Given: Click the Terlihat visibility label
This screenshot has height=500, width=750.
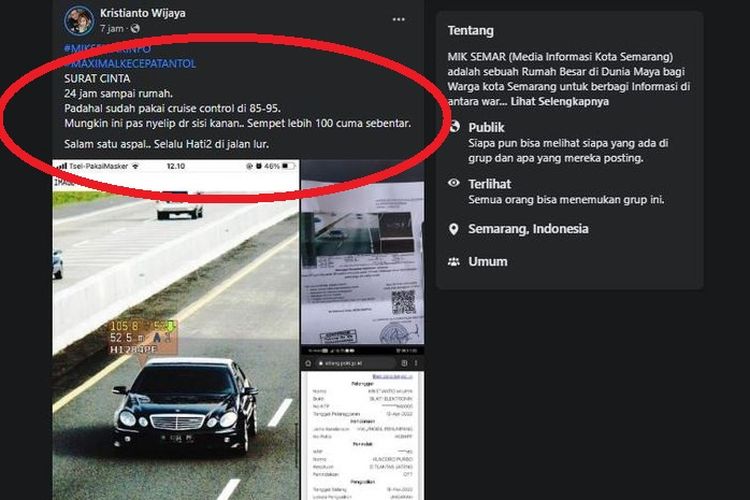Looking at the screenshot, I should 489,184.
